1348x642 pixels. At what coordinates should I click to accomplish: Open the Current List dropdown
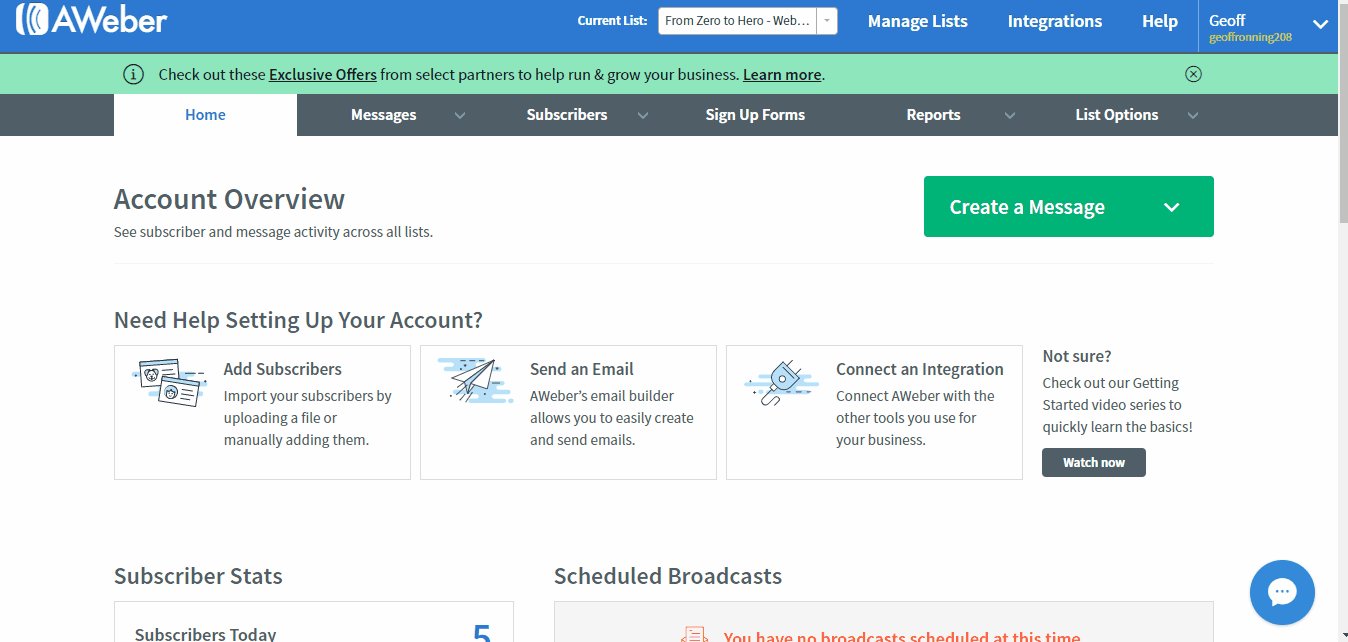click(x=747, y=21)
